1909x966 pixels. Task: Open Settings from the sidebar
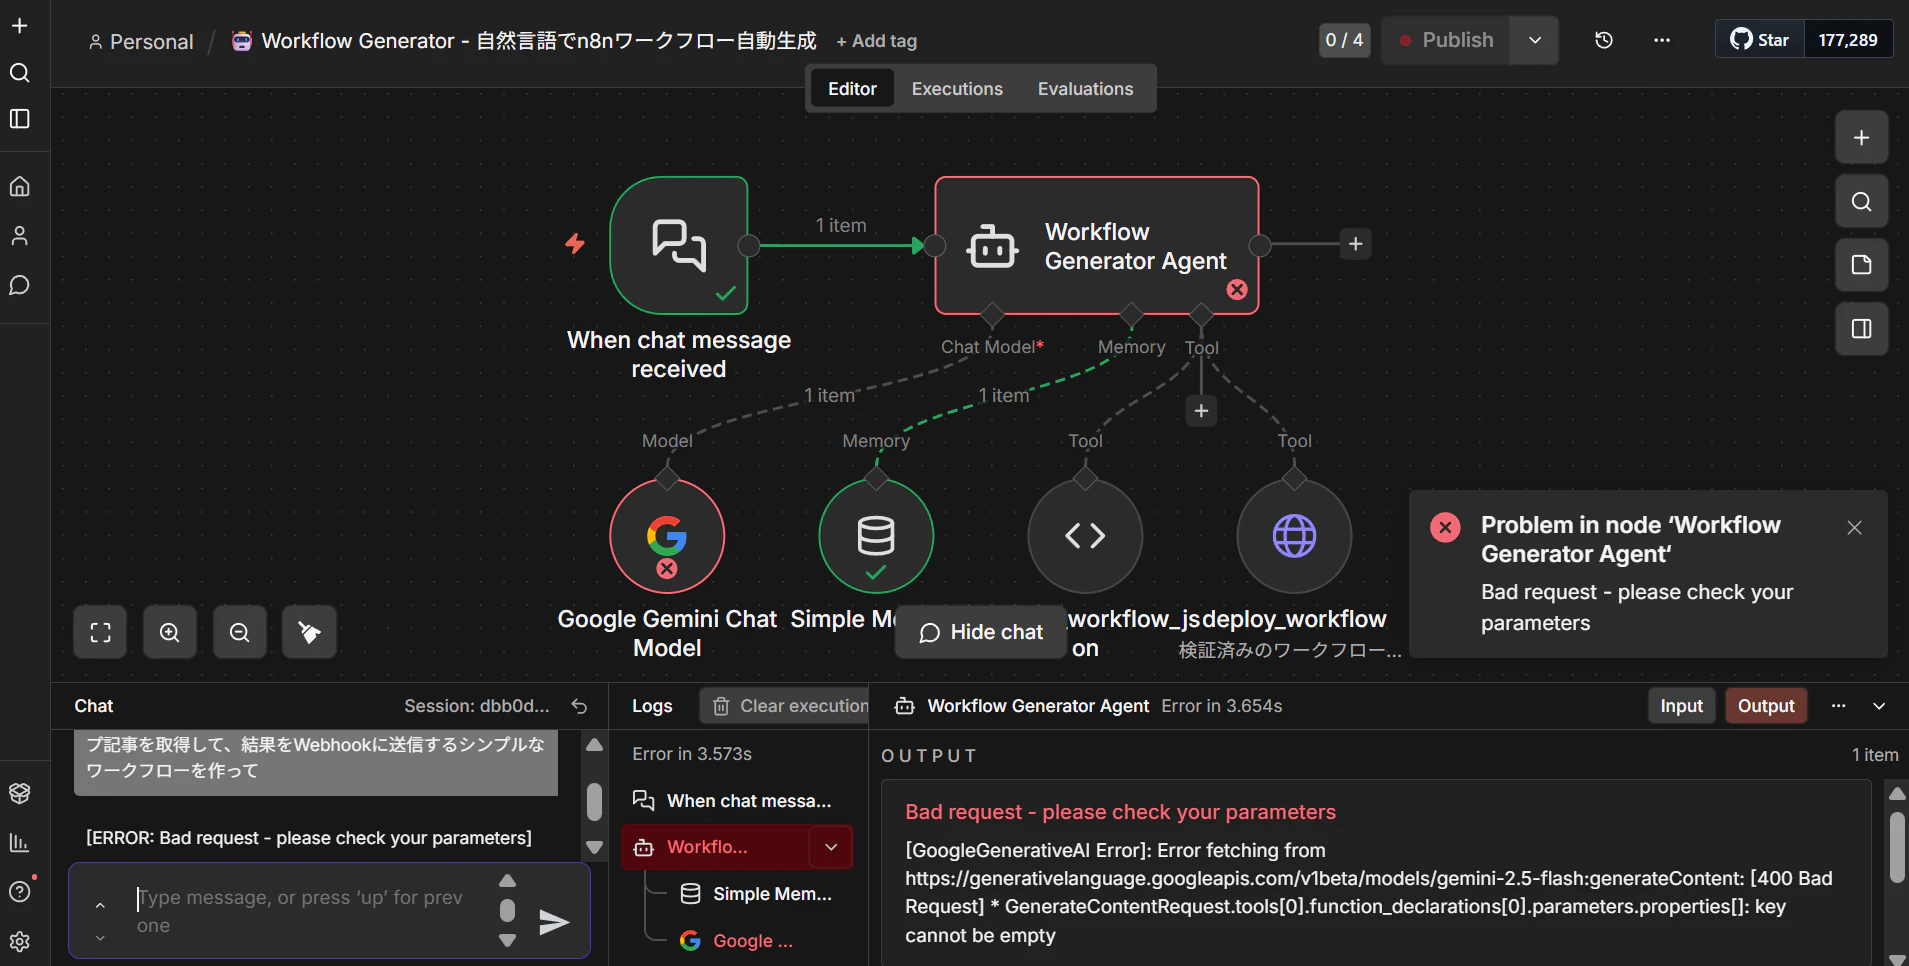point(20,941)
